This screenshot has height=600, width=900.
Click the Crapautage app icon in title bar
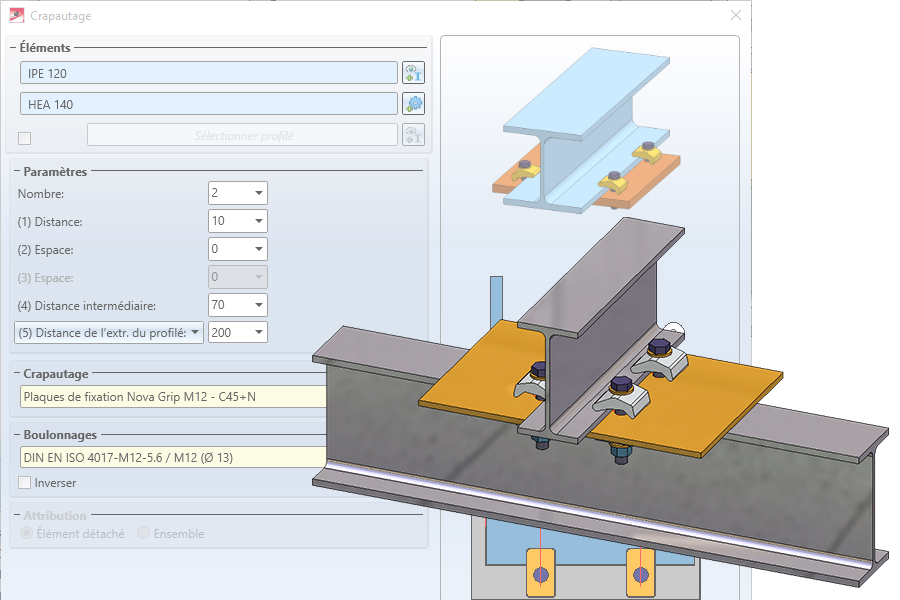[x=16, y=16]
